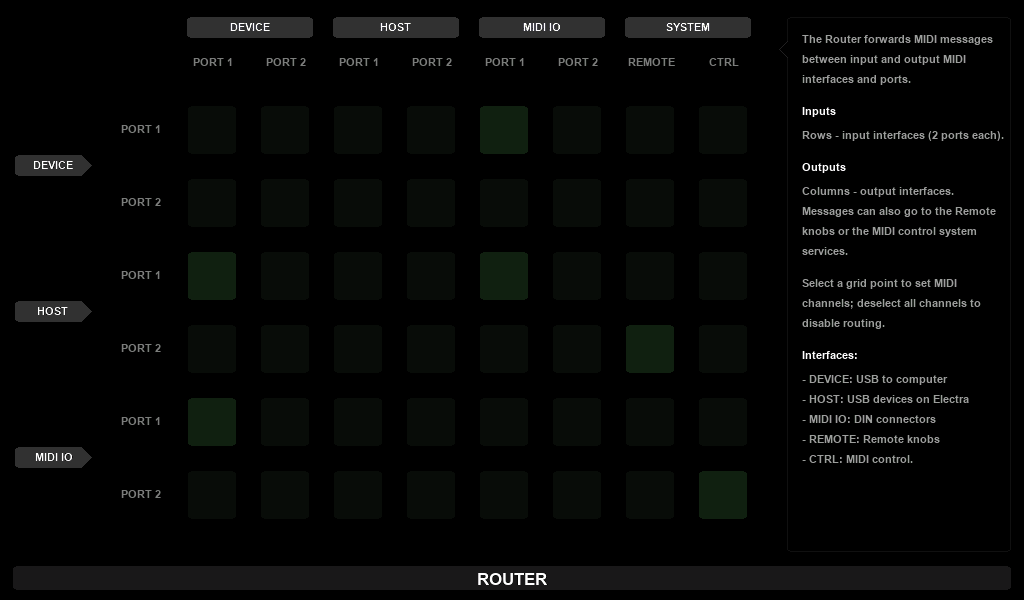The height and width of the screenshot is (600, 1024).
Task: Enable routing HOST Port 2 input to CTRL output
Action: [723, 349]
